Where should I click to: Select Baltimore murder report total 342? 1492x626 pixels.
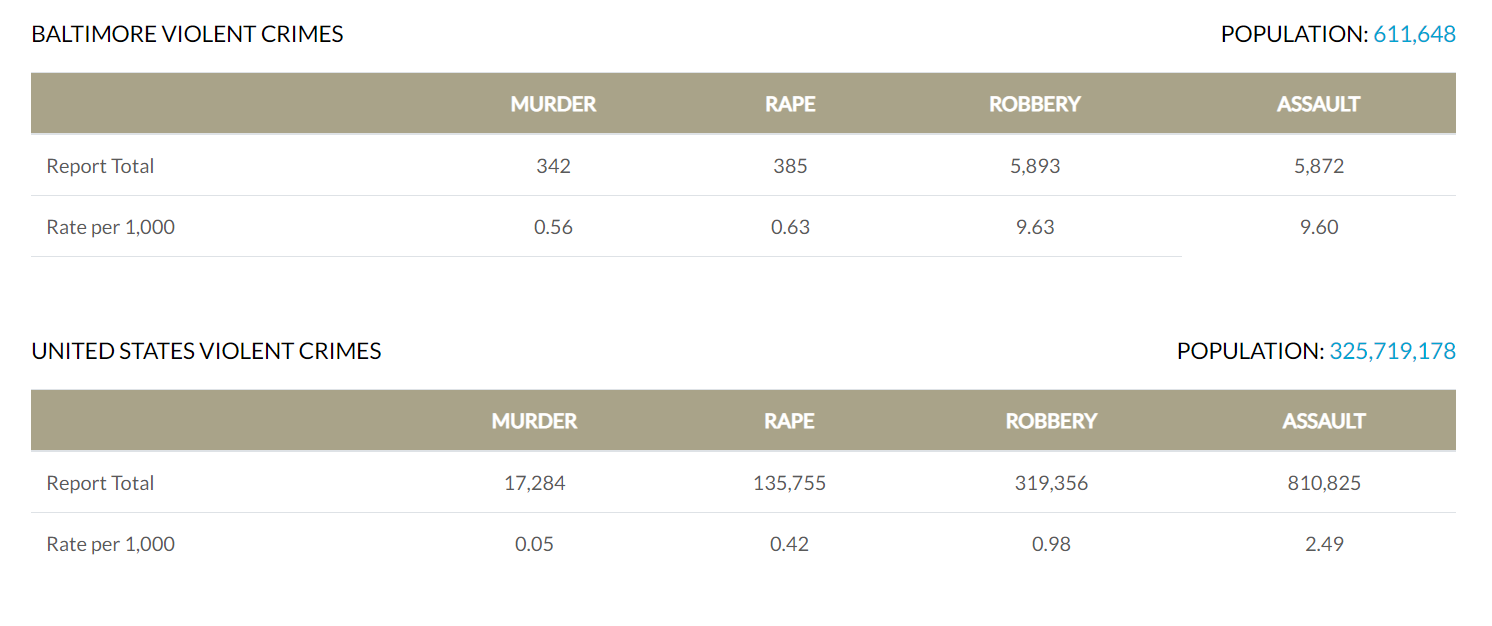click(x=553, y=166)
